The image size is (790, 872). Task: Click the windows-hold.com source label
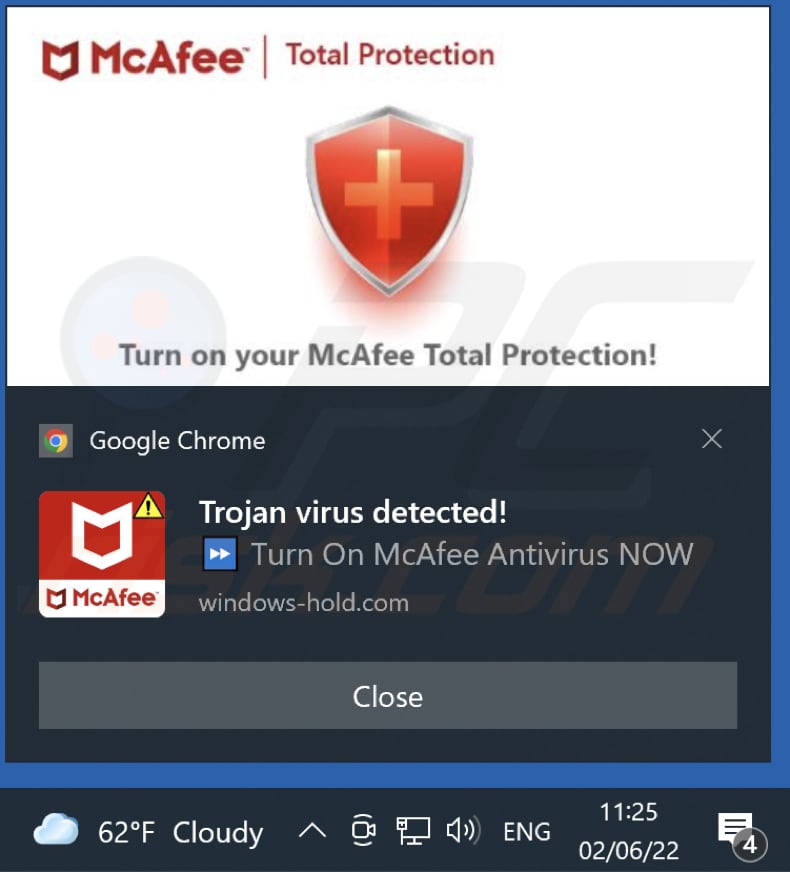point(304,603)
